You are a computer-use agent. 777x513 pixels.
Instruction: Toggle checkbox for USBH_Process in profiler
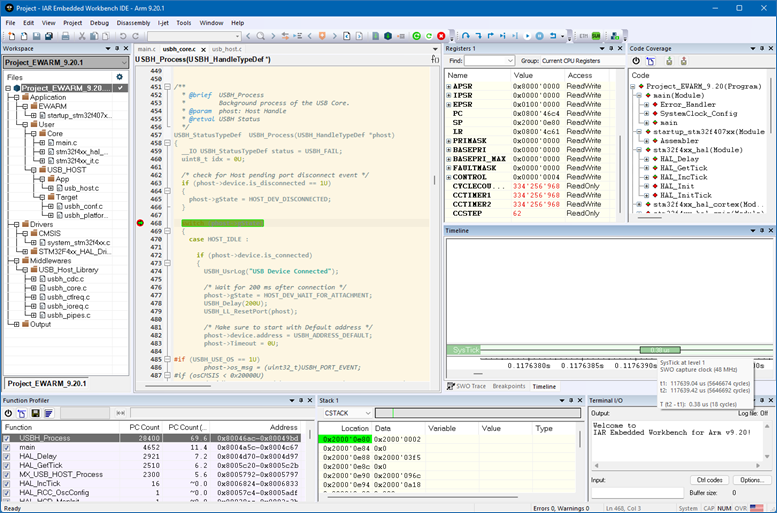click(7, 438)
